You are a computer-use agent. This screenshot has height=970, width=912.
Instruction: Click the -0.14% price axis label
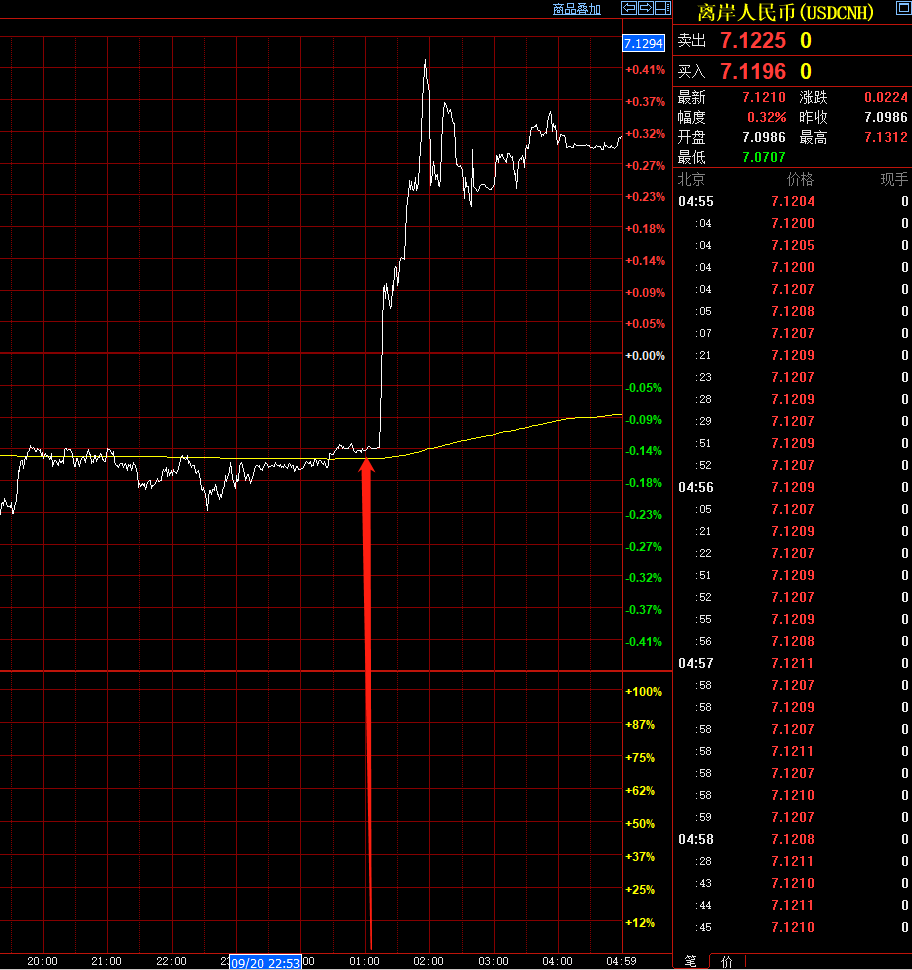[643, 451]
